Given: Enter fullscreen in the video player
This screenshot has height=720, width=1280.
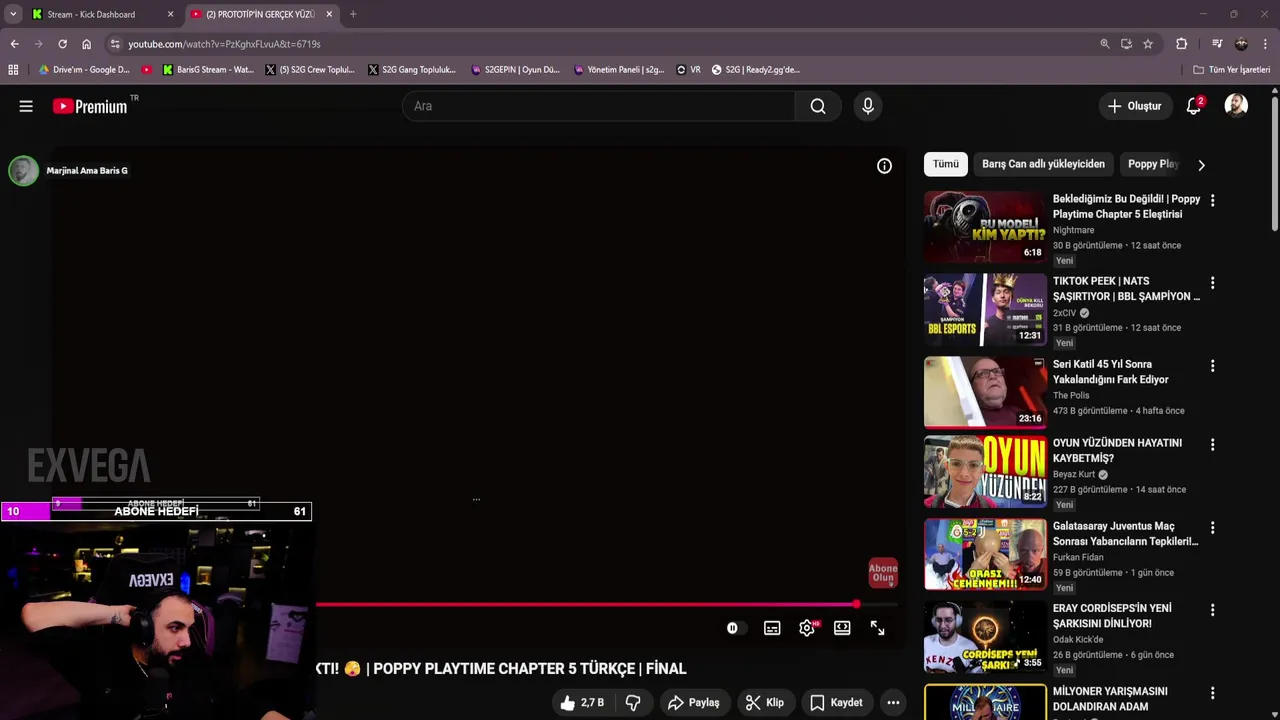Looking at the screenshot, I should tap(877, 628).
